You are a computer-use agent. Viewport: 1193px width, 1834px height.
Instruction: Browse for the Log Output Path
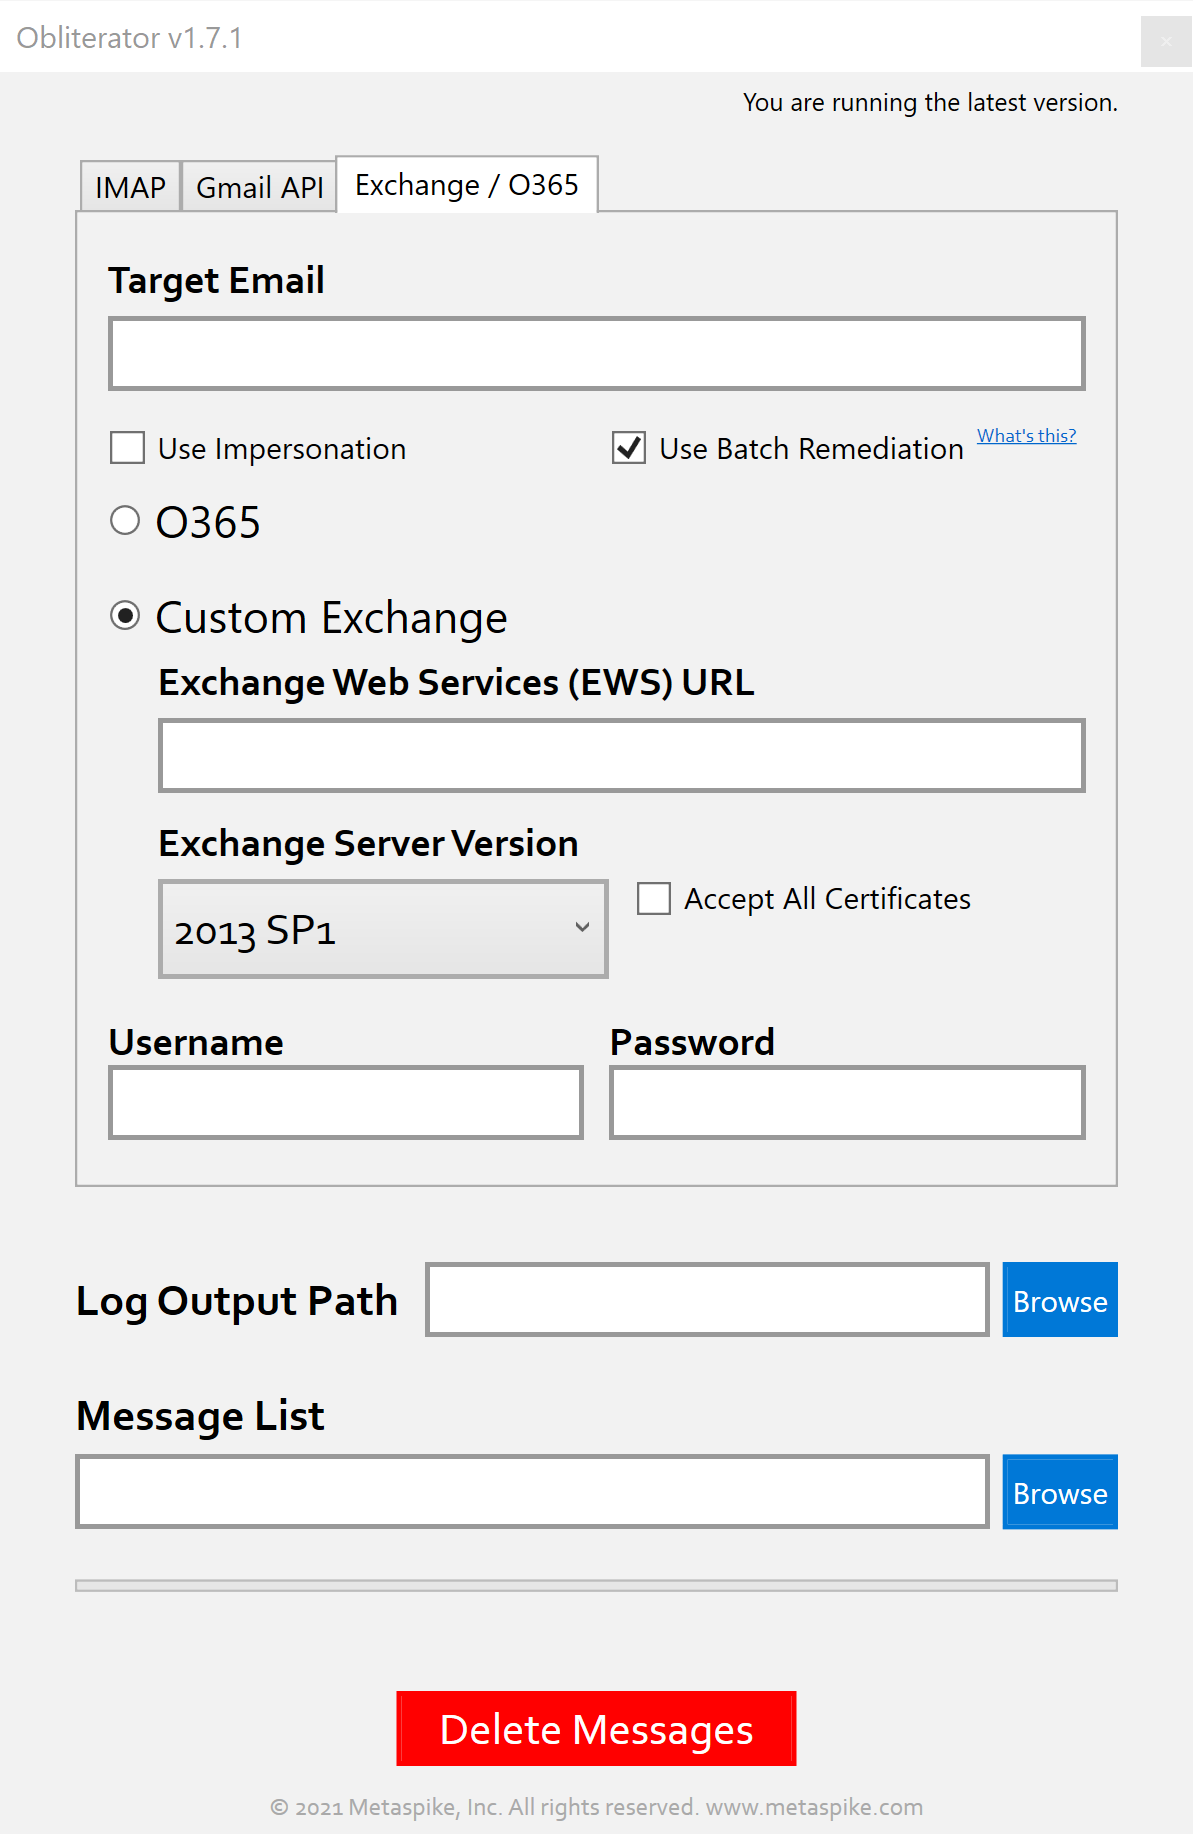click(x=1059, y=1300)
